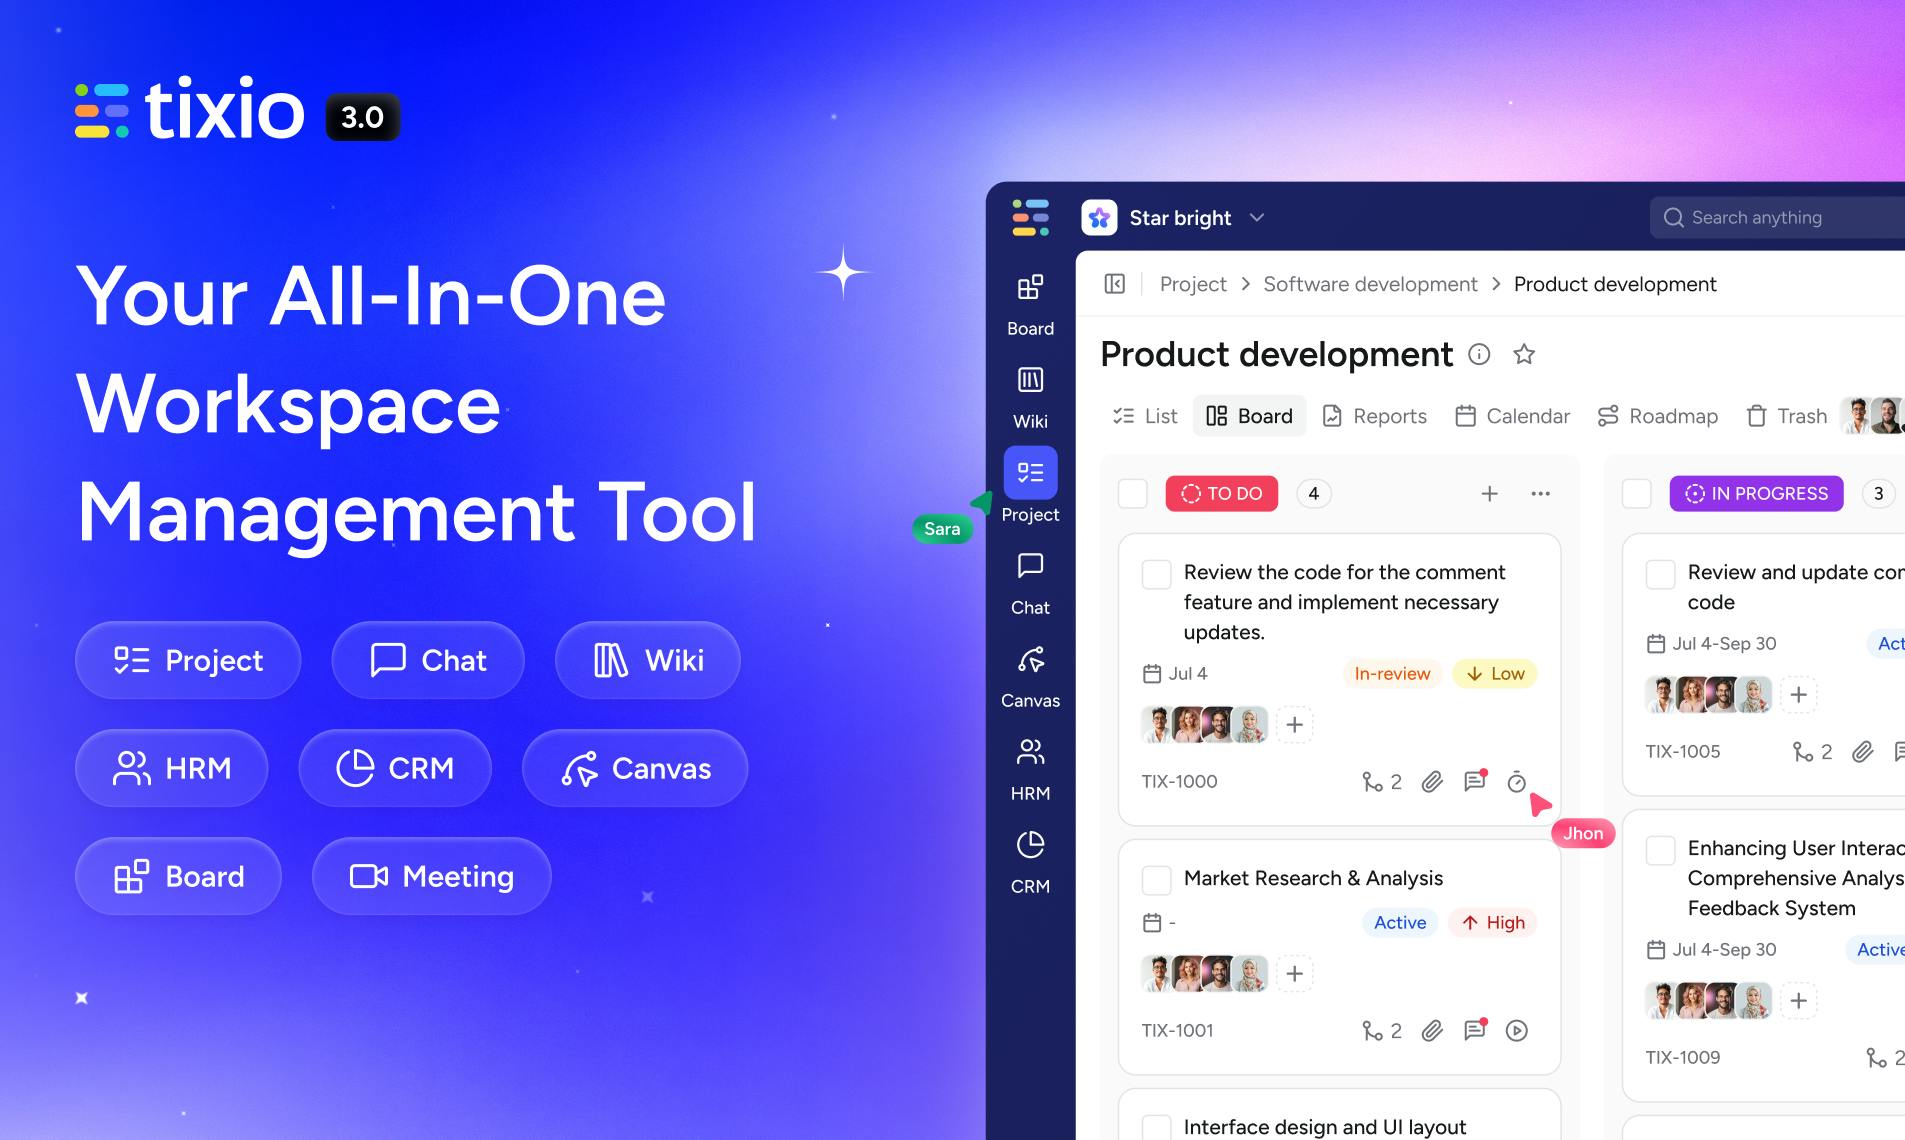
Task: Open comments on TIX-1000 card
Action: (x=1475, y=781)
